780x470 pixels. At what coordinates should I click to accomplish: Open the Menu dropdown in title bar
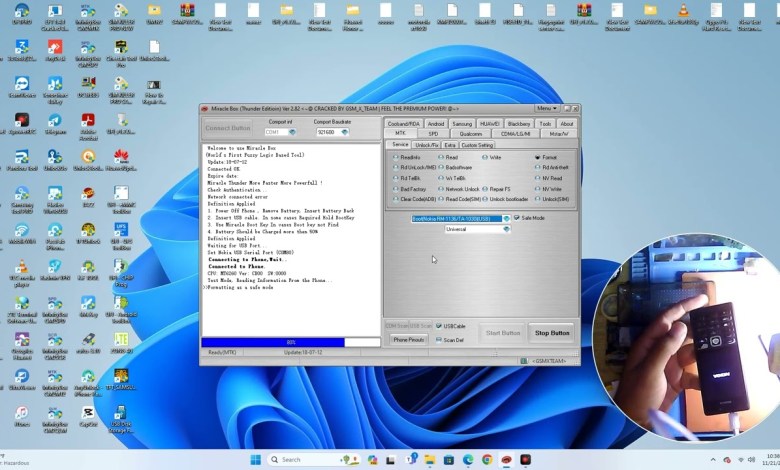point(546,108)
